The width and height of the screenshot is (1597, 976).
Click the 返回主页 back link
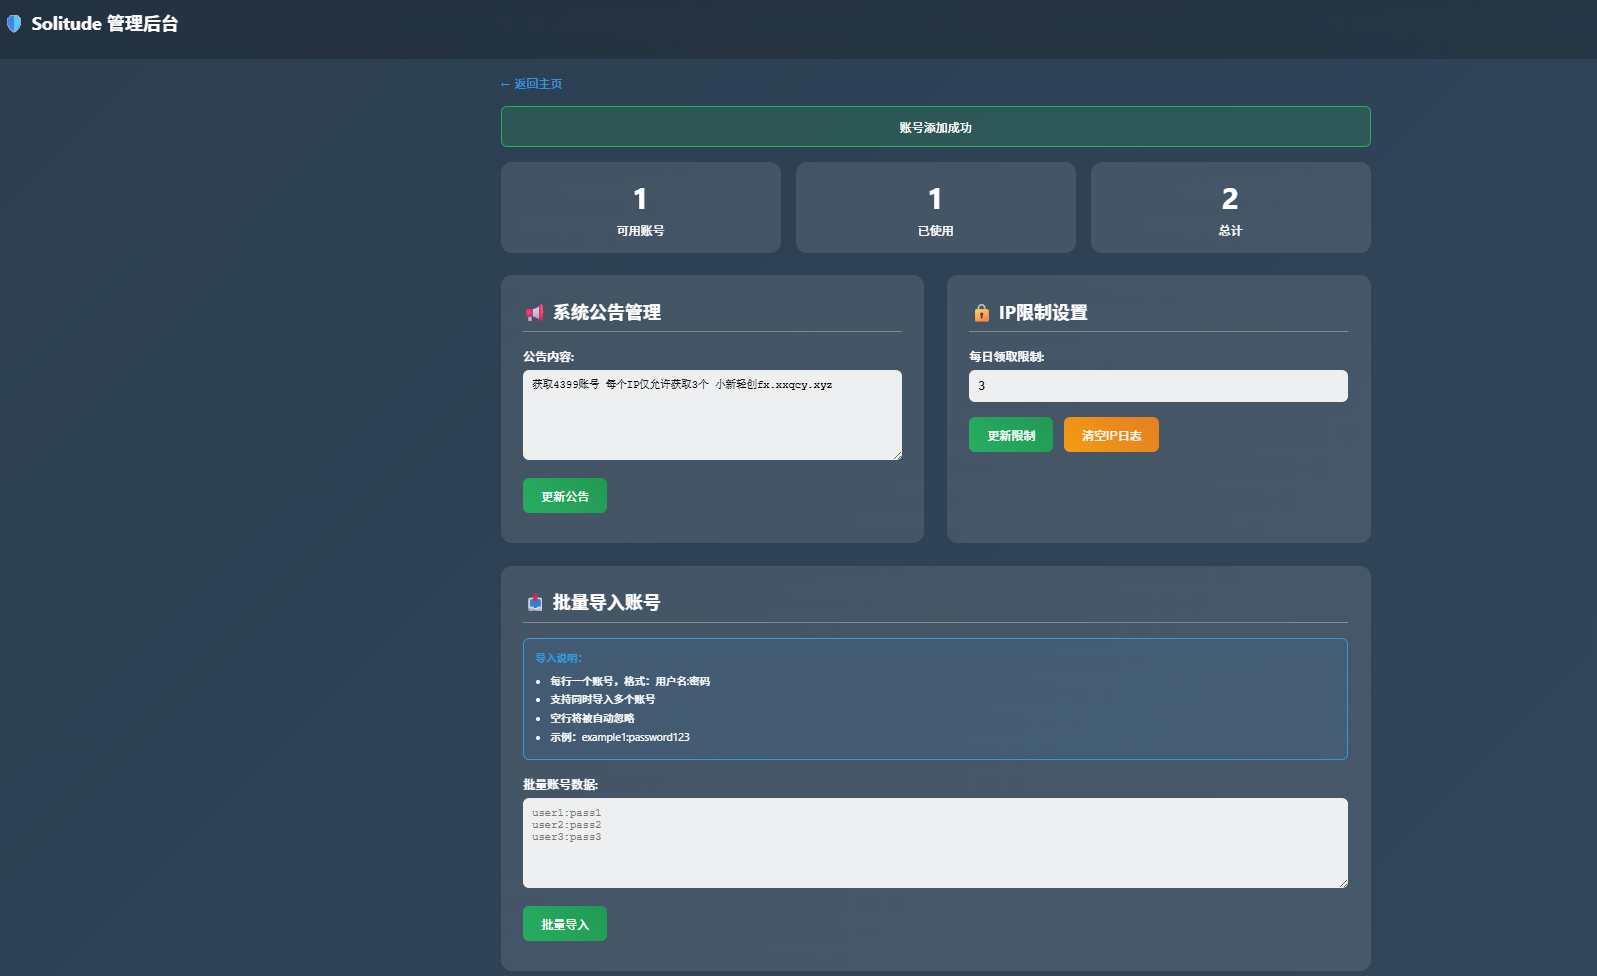[531, 84]
